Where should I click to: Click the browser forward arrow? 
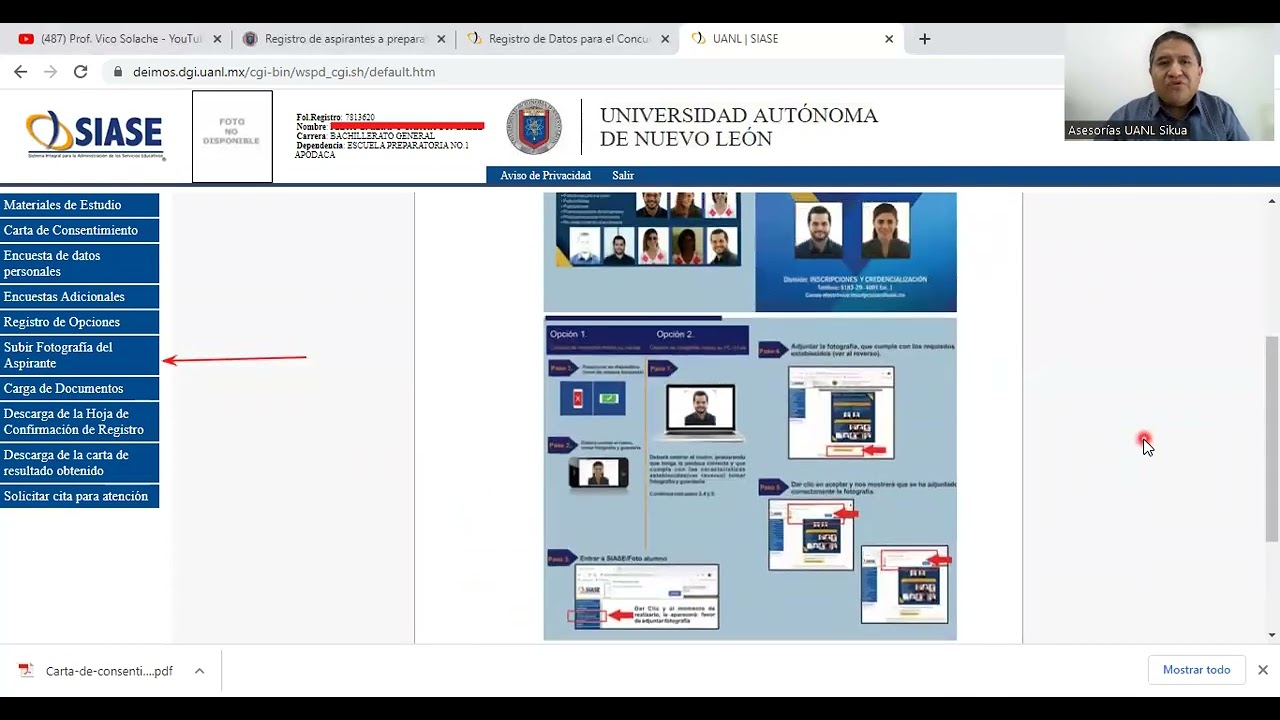tap(50, 72)
